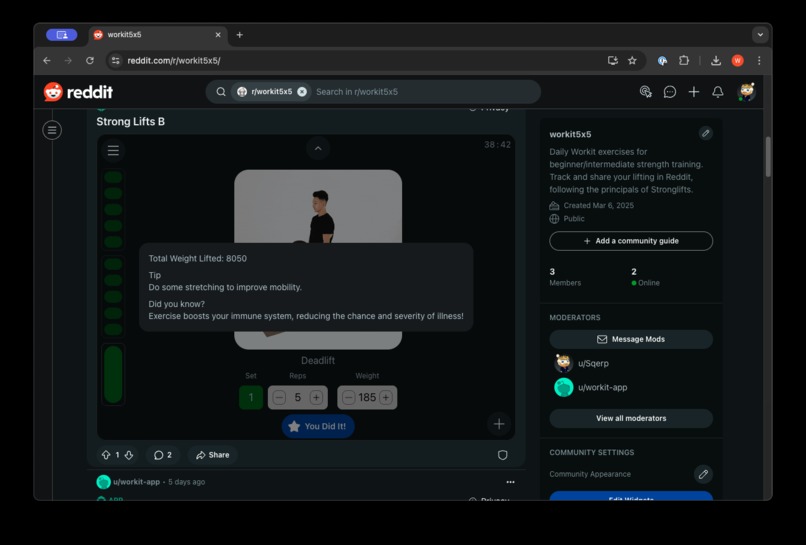The height and width of the screenshot is (545, 806).
Task: Open the browser downloads icon
Action: coord(716,61)
